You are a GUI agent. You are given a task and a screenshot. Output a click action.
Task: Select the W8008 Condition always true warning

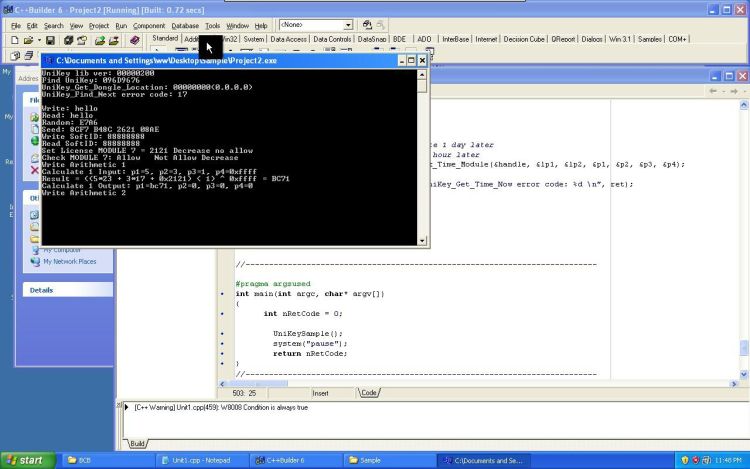[x=221, y=407]
